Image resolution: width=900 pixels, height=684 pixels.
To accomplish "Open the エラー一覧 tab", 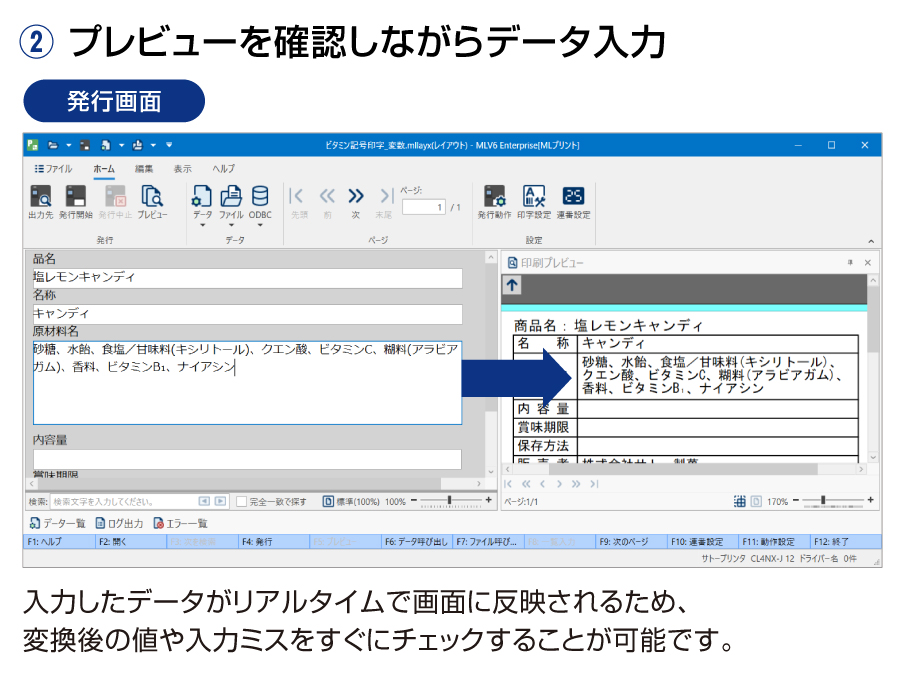I will point(180,523).
